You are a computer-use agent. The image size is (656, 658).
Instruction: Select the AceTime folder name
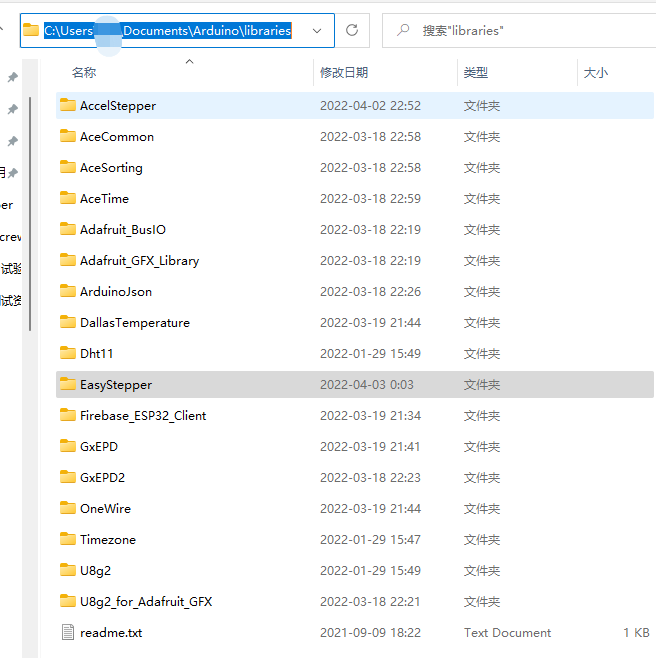(105, 198)
